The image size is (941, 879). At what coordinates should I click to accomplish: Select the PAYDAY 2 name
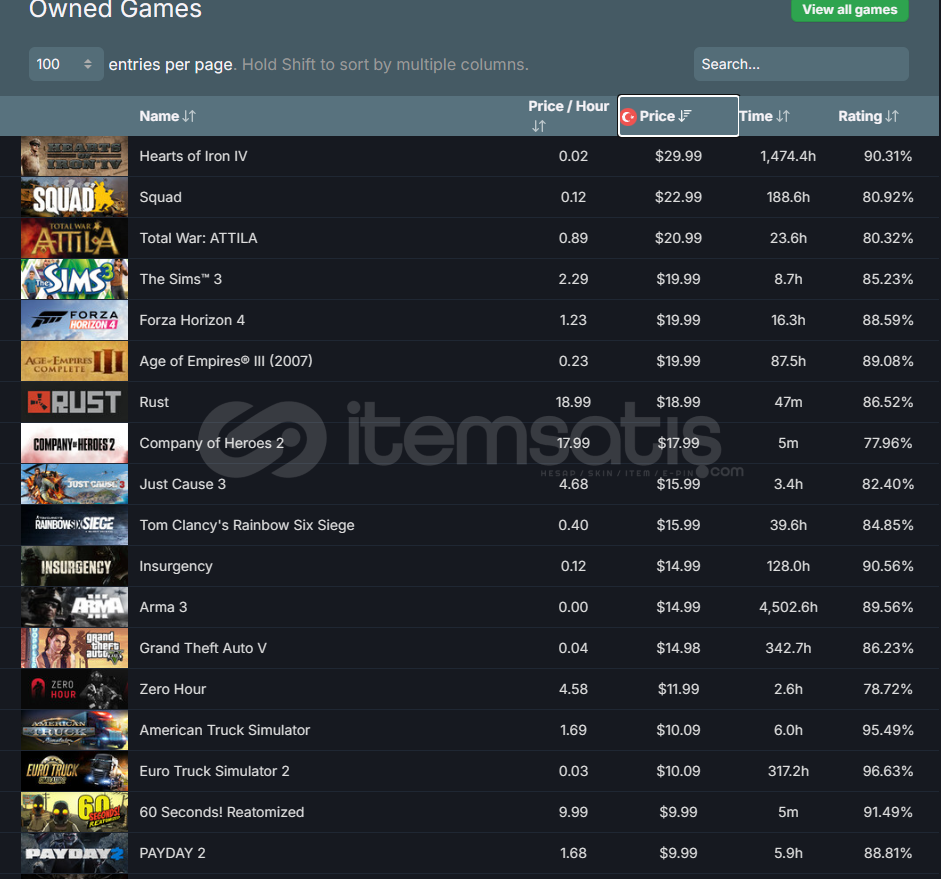pyautogui.click(x=172, y=853)
